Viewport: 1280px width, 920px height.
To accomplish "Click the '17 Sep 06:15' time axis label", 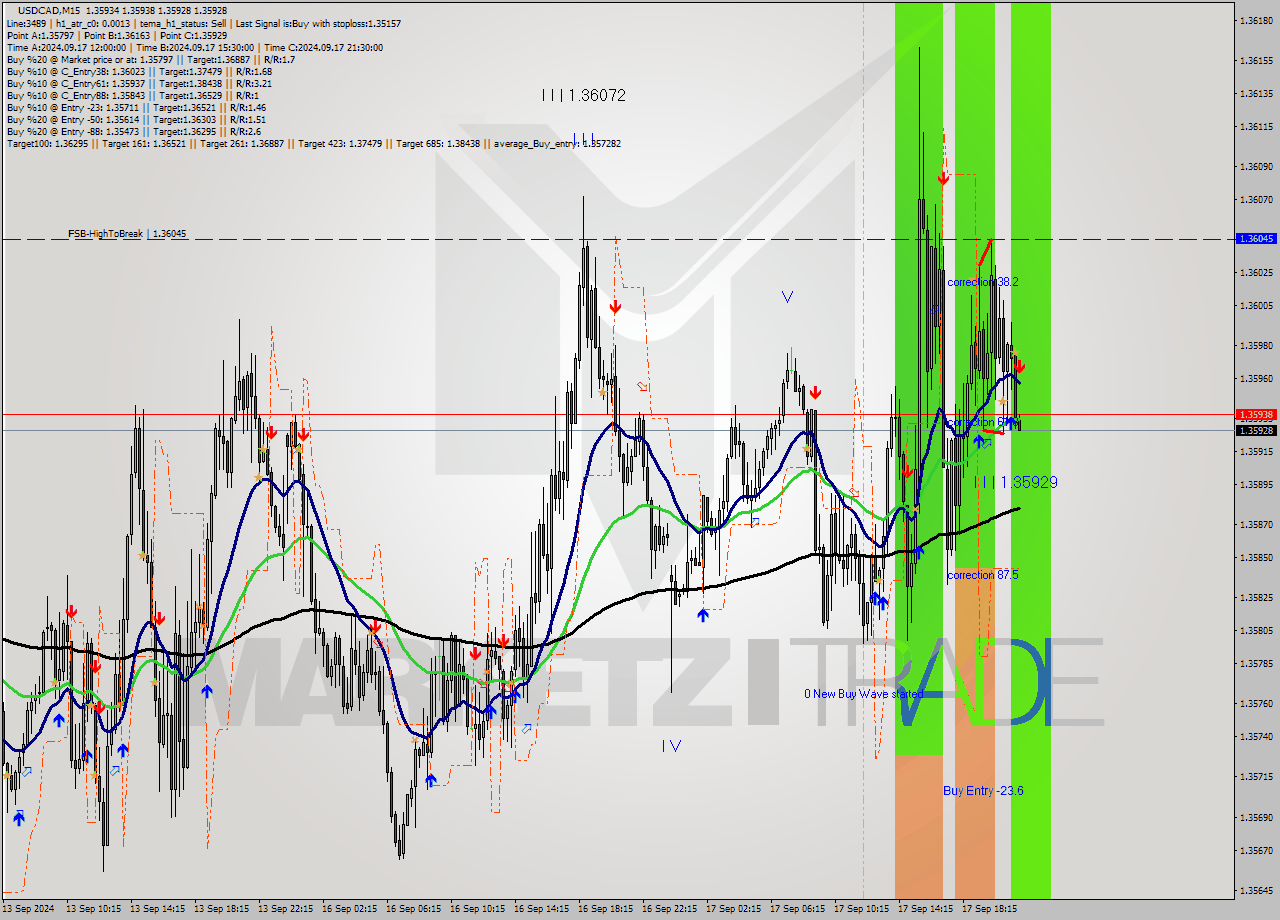I will click(x=797, y=909).
